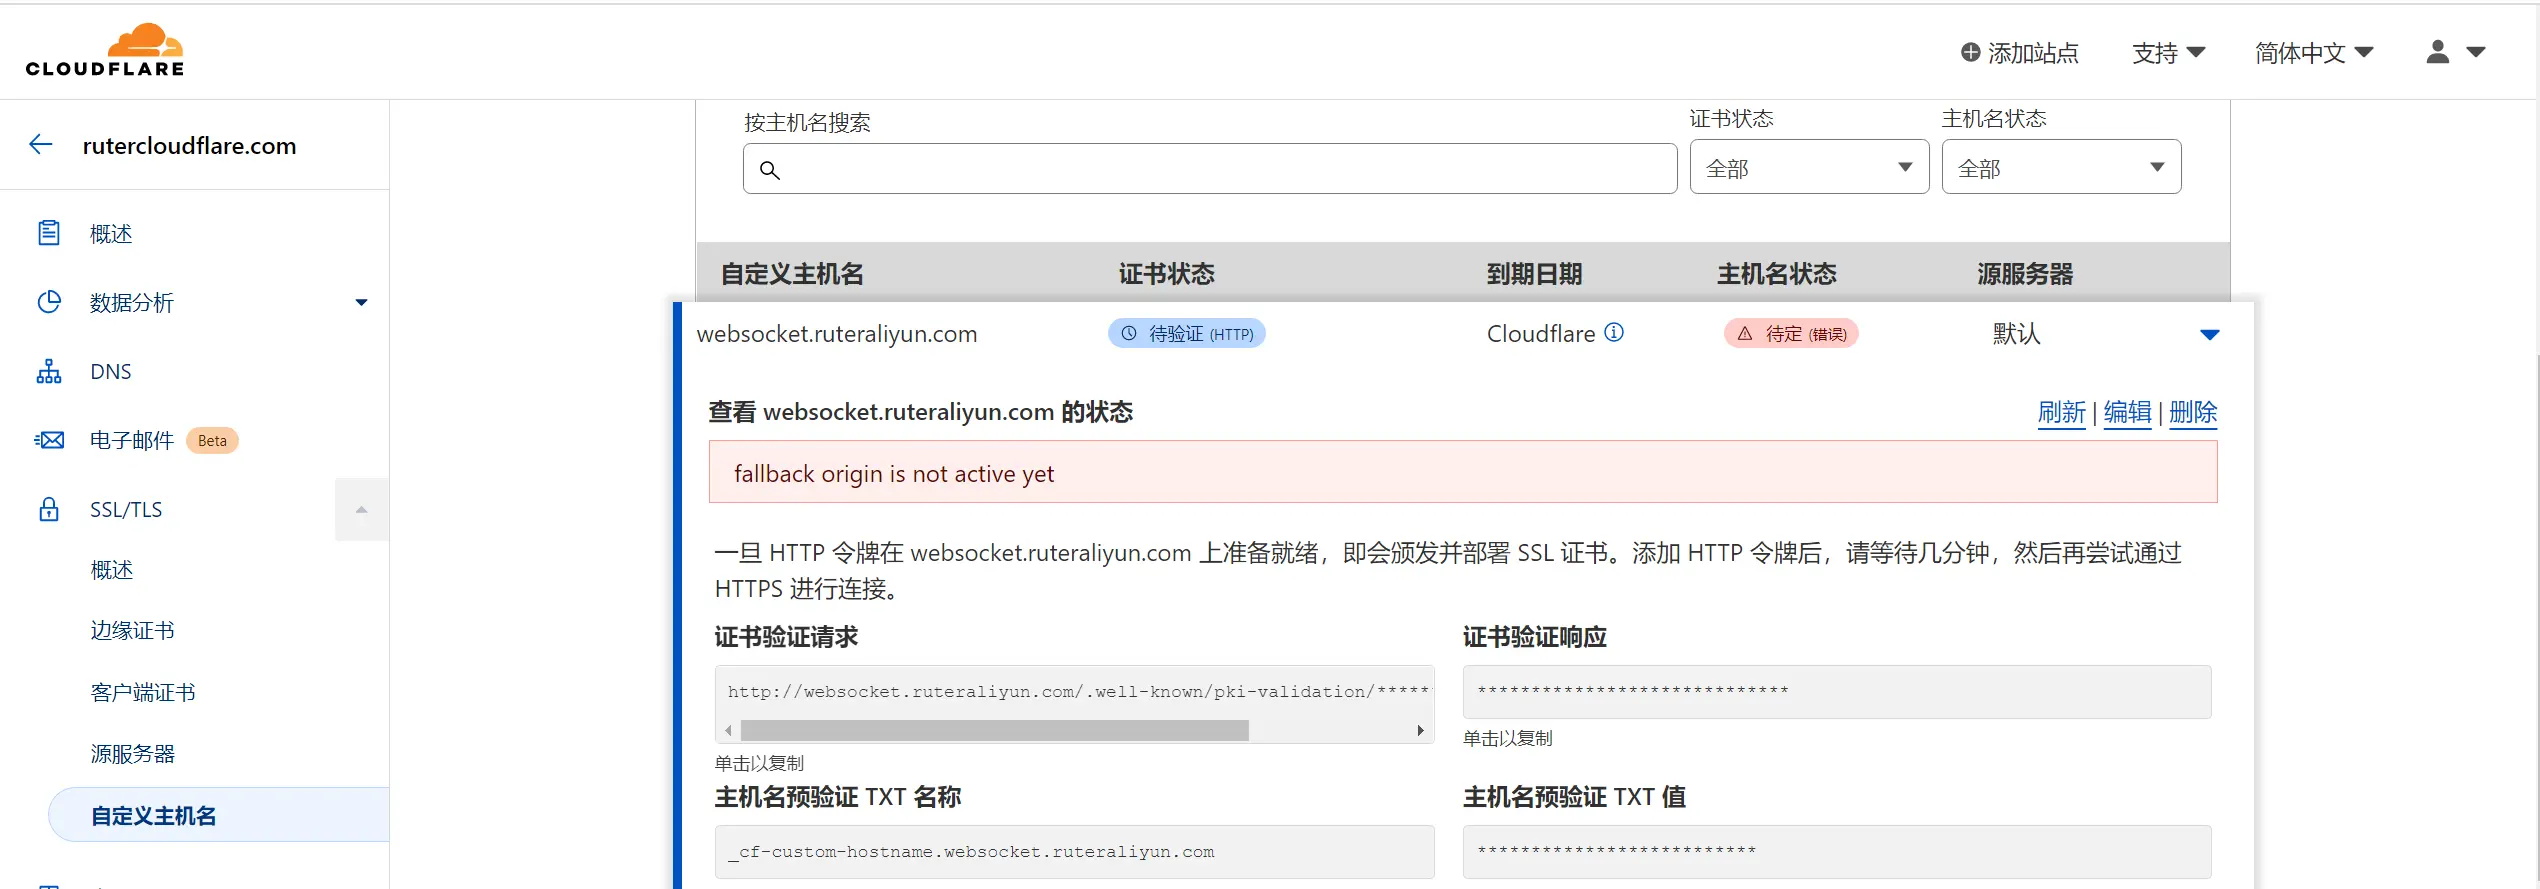The height and width of the screenshot is (889, 2540).
Task: Click the 数据分析 pie chart icon
Action: click(49, 302)
